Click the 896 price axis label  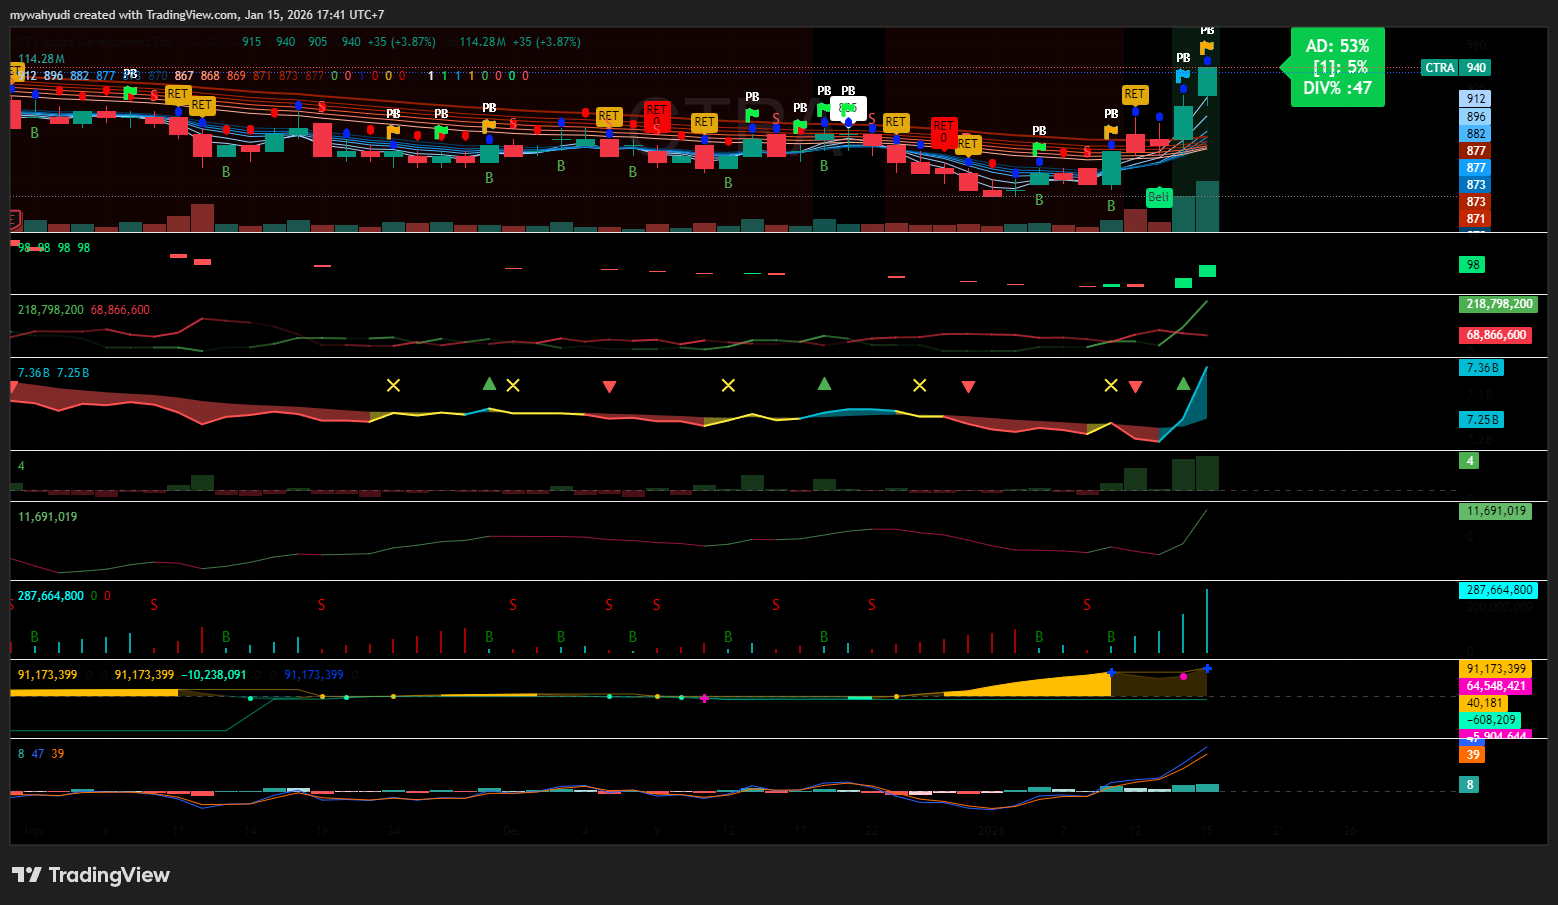(x=1476, y=117)
